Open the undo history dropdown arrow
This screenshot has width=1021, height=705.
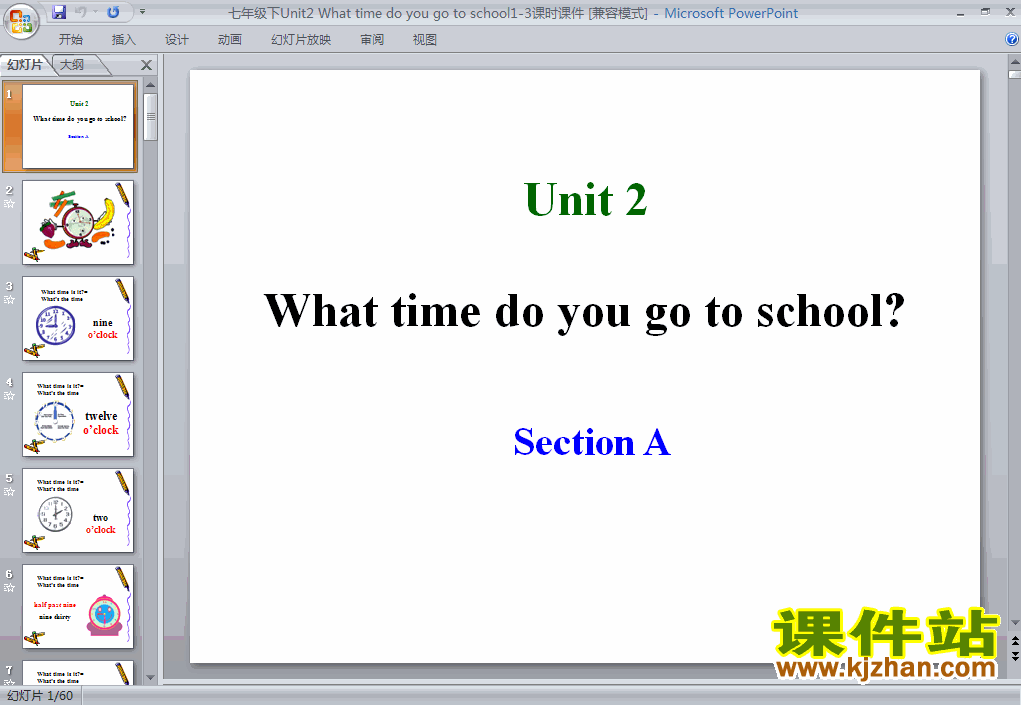click(x=95, y=12)
